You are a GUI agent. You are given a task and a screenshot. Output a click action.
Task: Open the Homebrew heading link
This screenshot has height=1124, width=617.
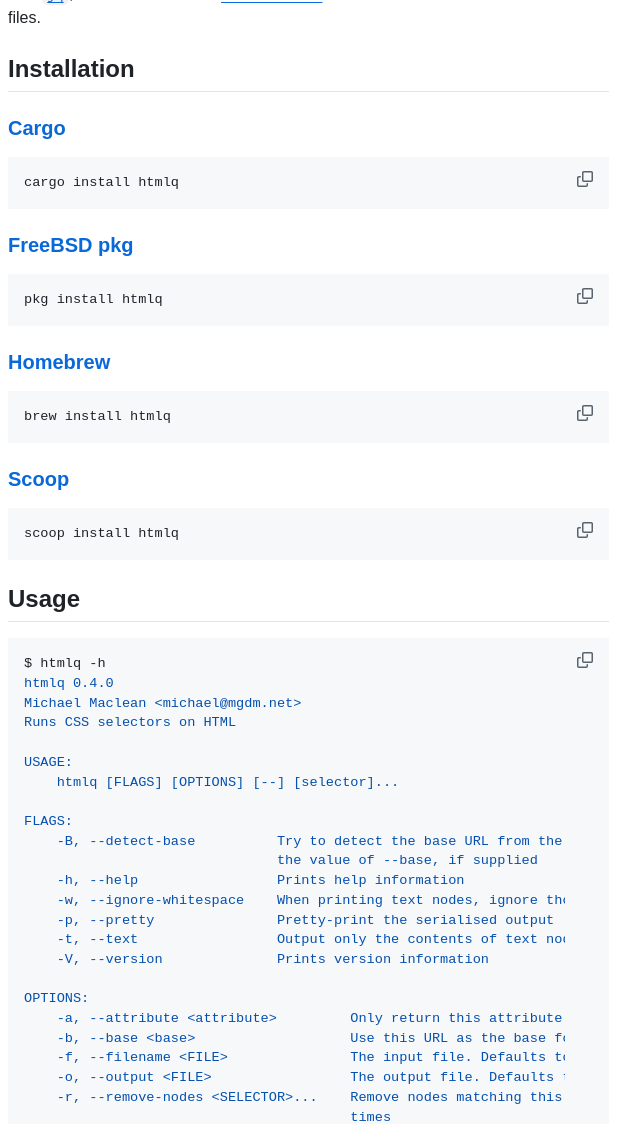point(59,362)
